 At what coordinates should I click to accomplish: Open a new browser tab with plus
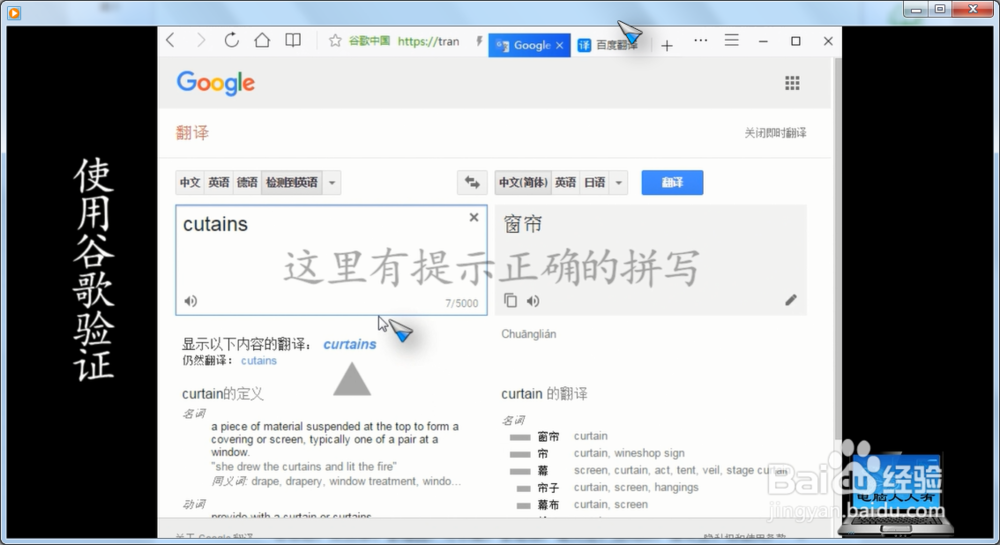click(x=667, y=45)
